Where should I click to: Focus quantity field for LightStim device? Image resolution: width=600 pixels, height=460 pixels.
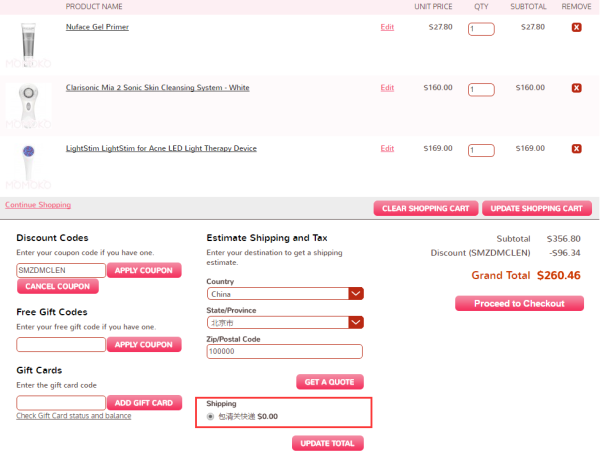(481, 150)
